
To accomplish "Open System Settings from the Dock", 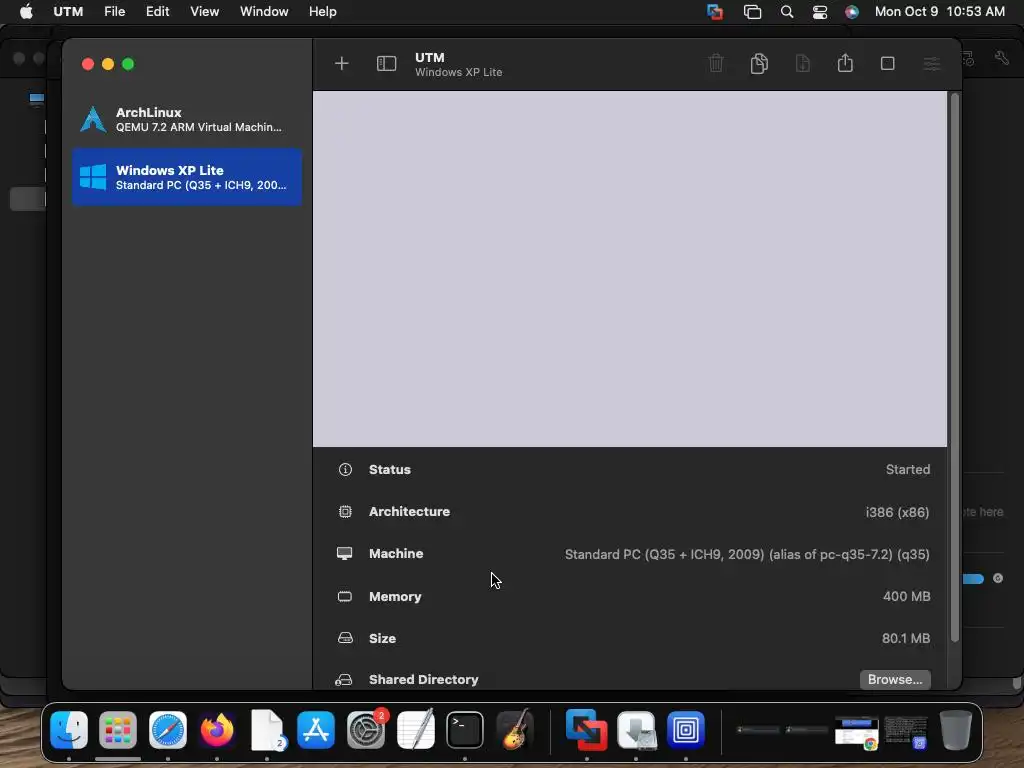I will click(x=366, y=729).
